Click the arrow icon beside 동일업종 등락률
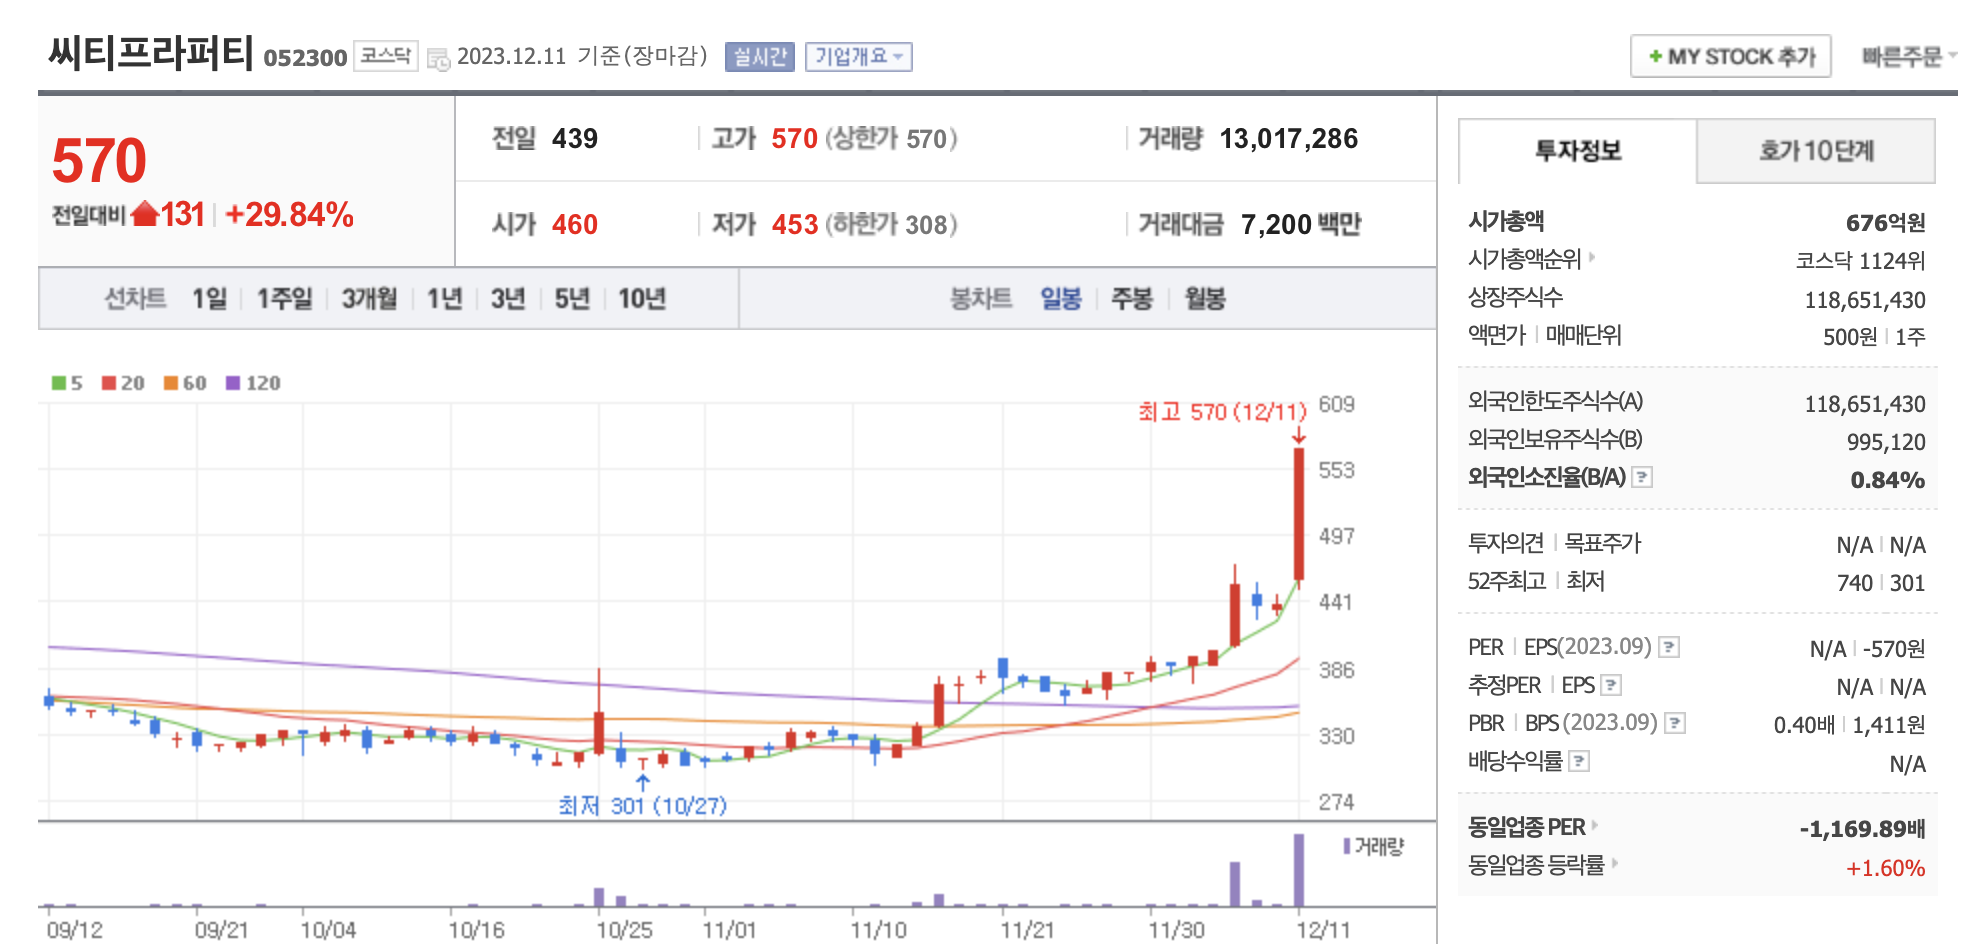Screen dimensions: 1976x944 [1615, 863]
